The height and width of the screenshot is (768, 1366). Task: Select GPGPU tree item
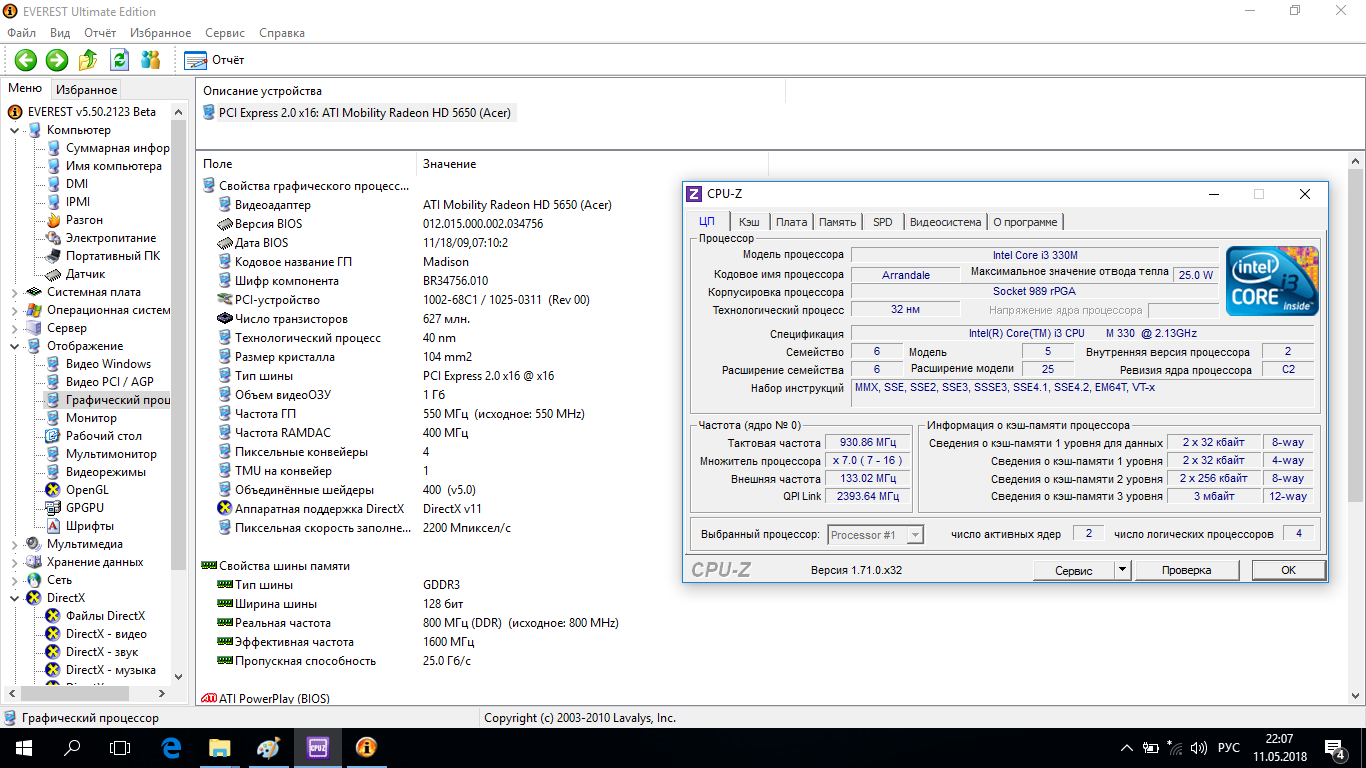pos(75,508)
